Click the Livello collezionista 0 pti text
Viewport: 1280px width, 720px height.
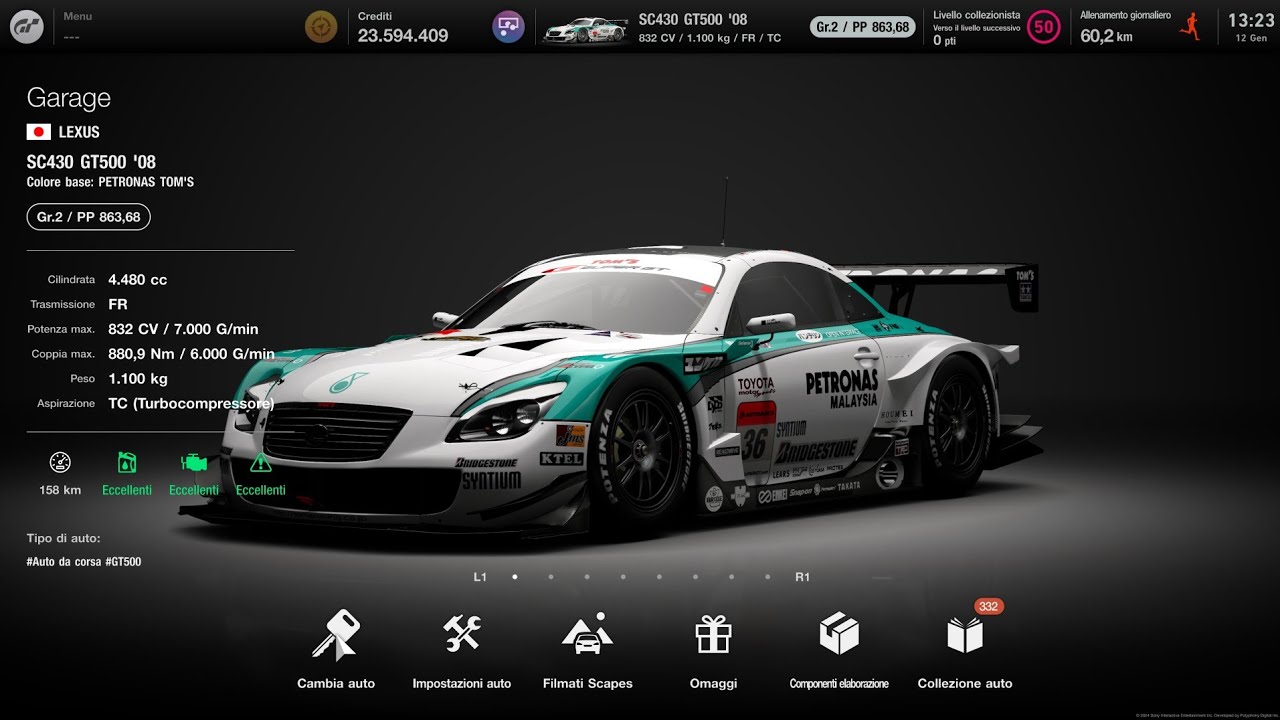(x=945, y=41)
